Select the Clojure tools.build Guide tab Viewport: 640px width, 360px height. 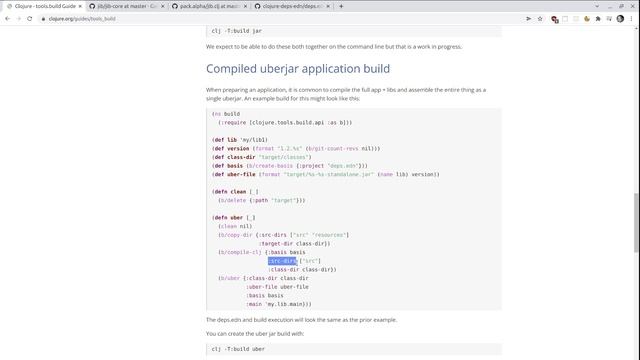tap(44, 6)
